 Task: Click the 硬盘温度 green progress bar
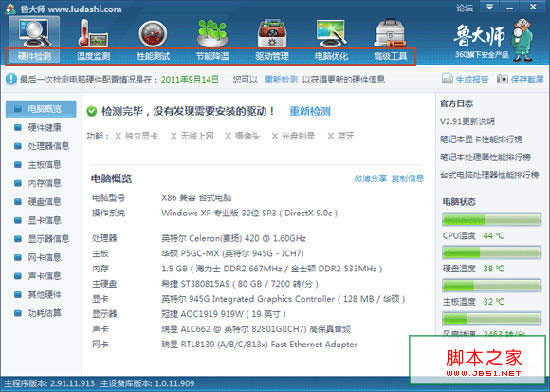(491, 252)
